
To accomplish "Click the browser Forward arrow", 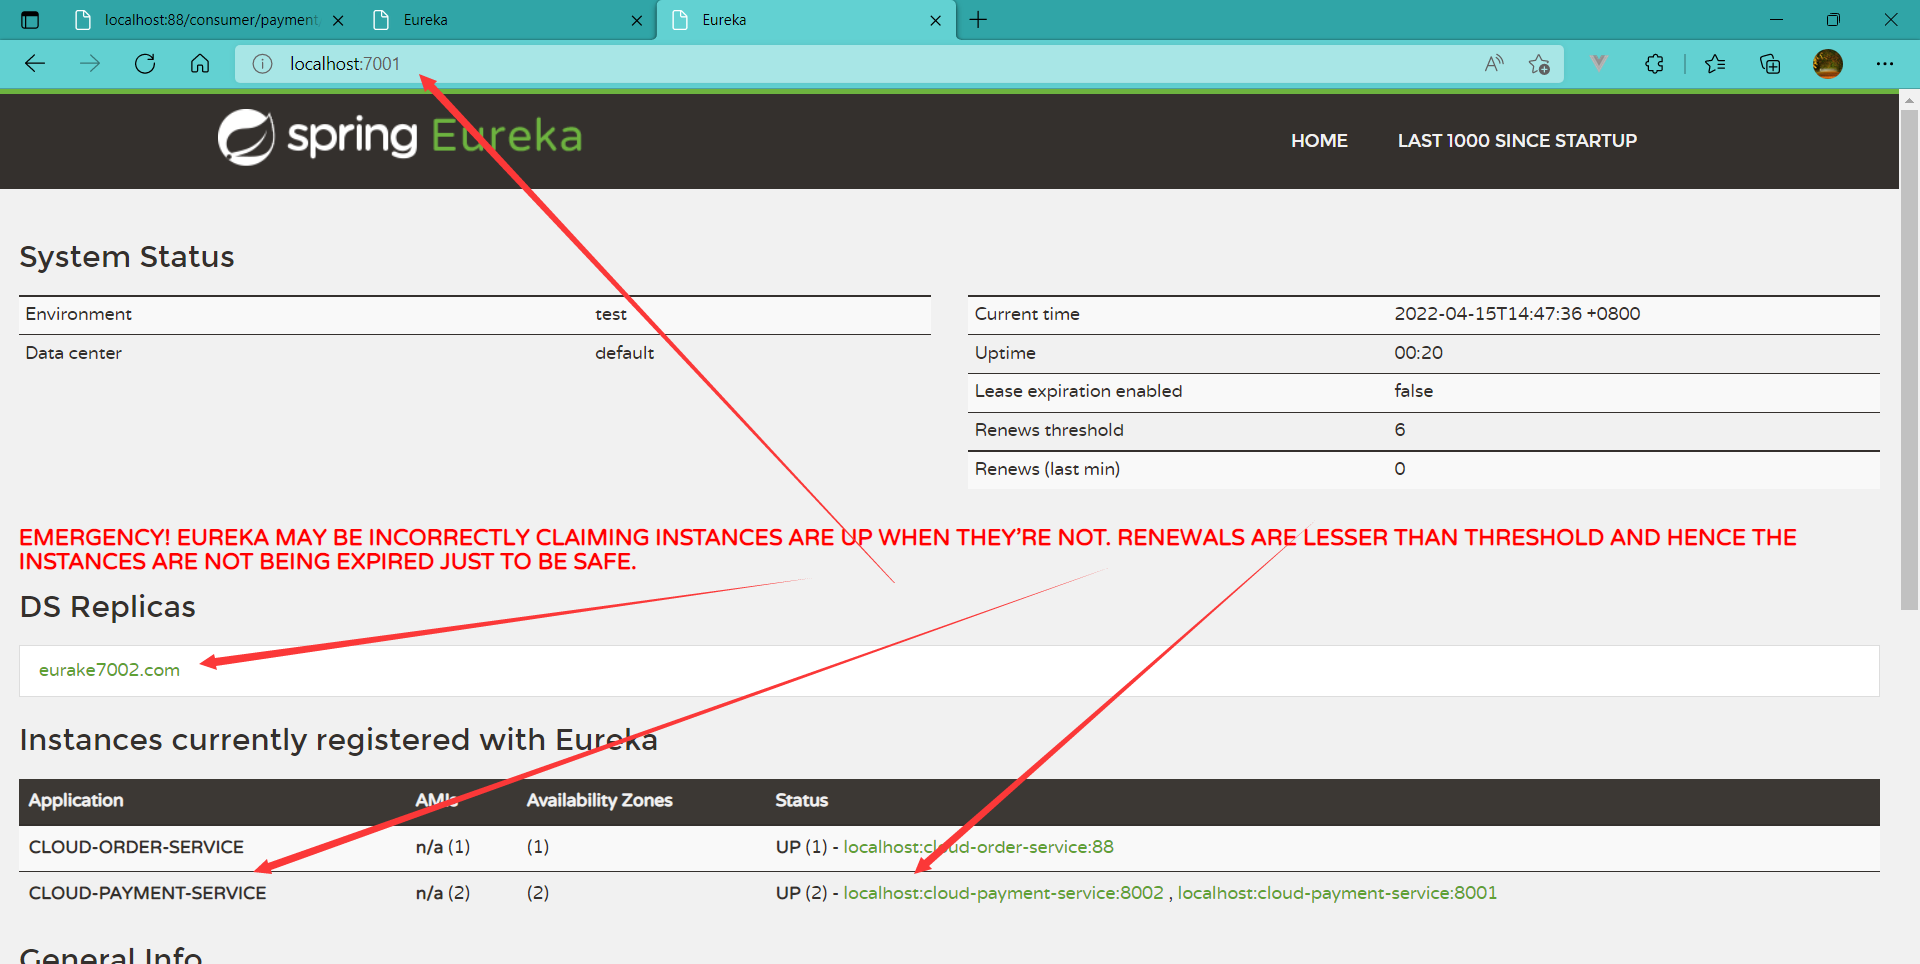I will click(x=90, y=64).
